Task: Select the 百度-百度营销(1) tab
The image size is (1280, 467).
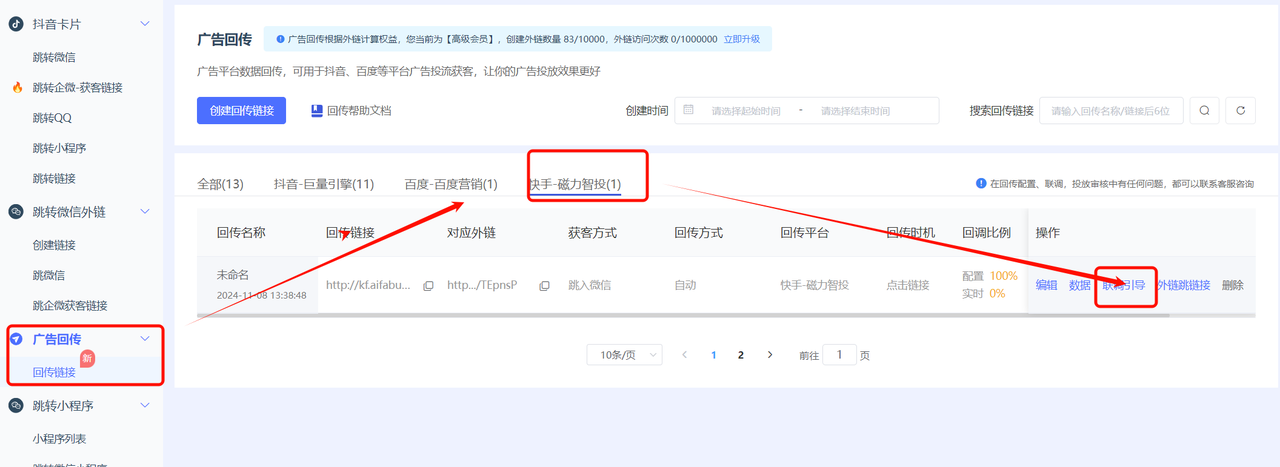Action: click(x=450, y=184)
